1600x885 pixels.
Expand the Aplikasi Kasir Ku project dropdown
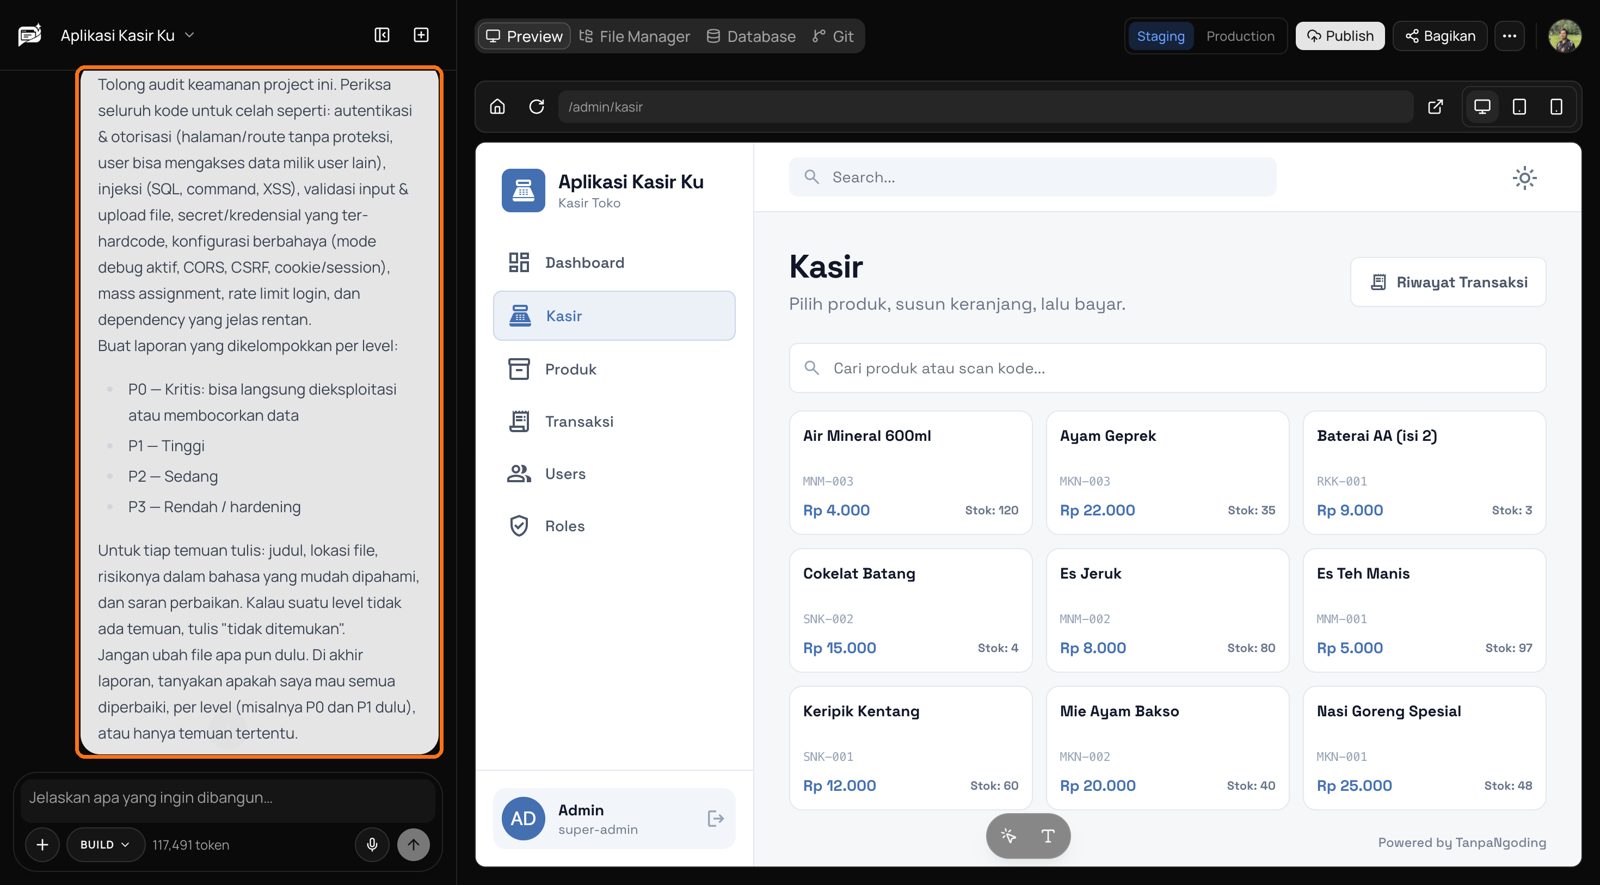click(127, 35)
